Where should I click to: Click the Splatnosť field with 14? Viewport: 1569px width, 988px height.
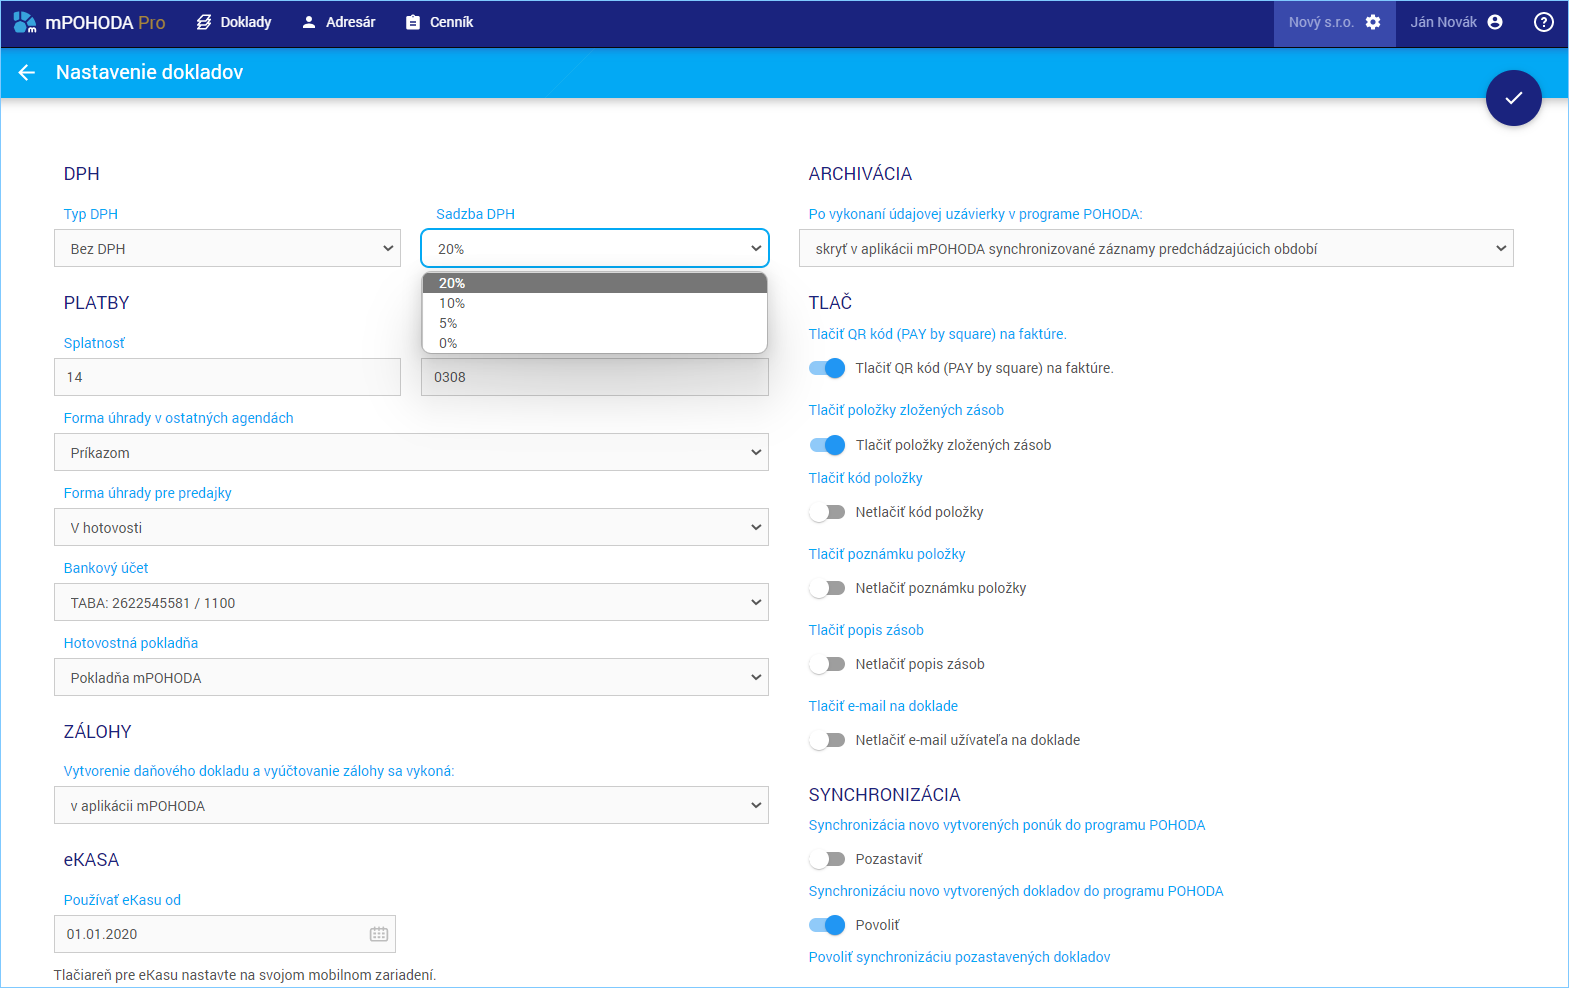coord(227,377)
